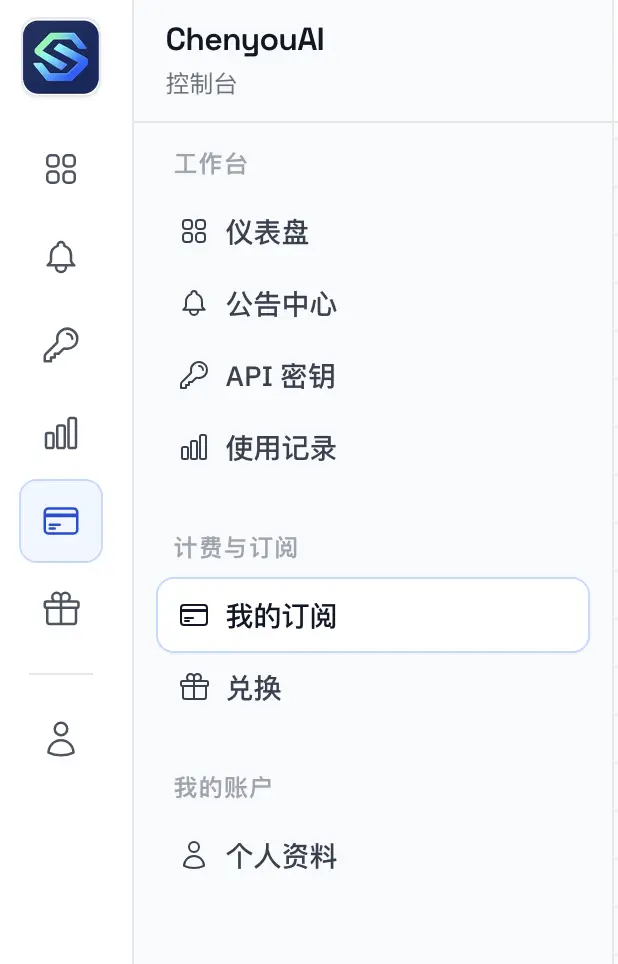Go to 公告中心 announcements page
This screenshot has height=964, width=618.
point(281,305)
